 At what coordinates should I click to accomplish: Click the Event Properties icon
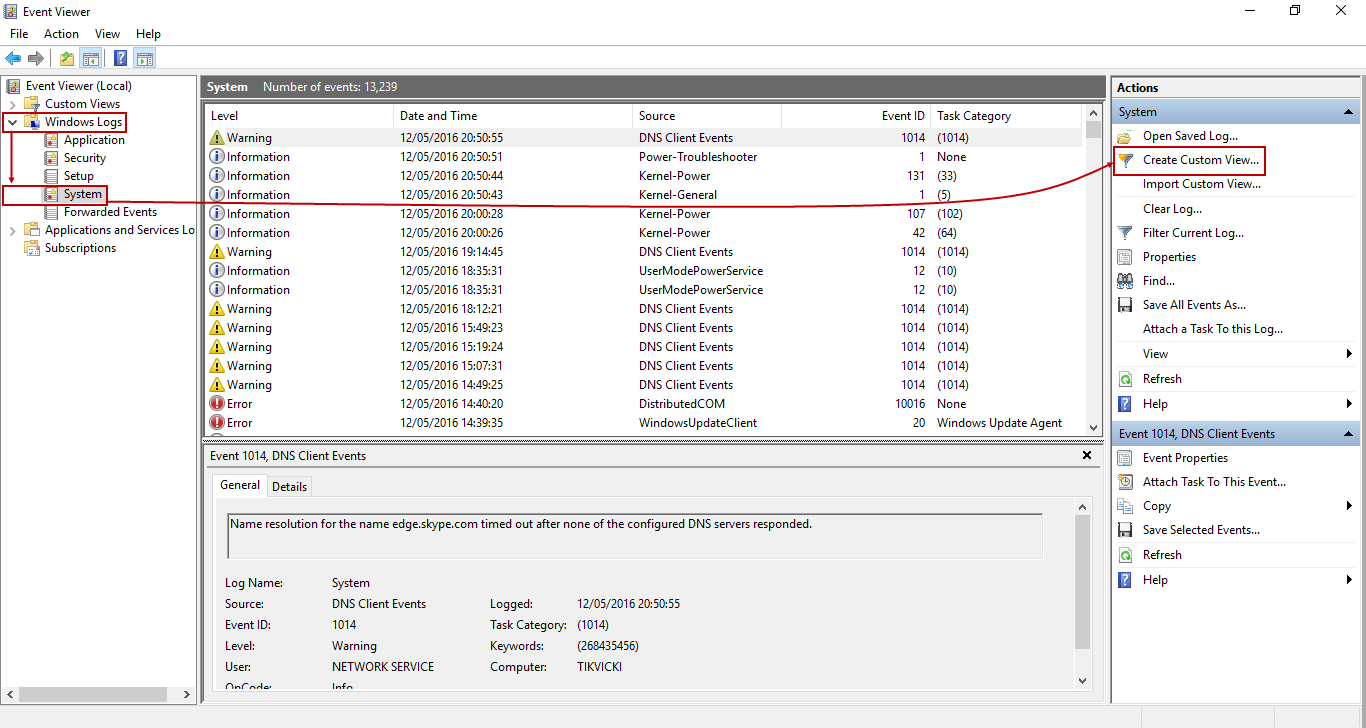[1125, 458]
